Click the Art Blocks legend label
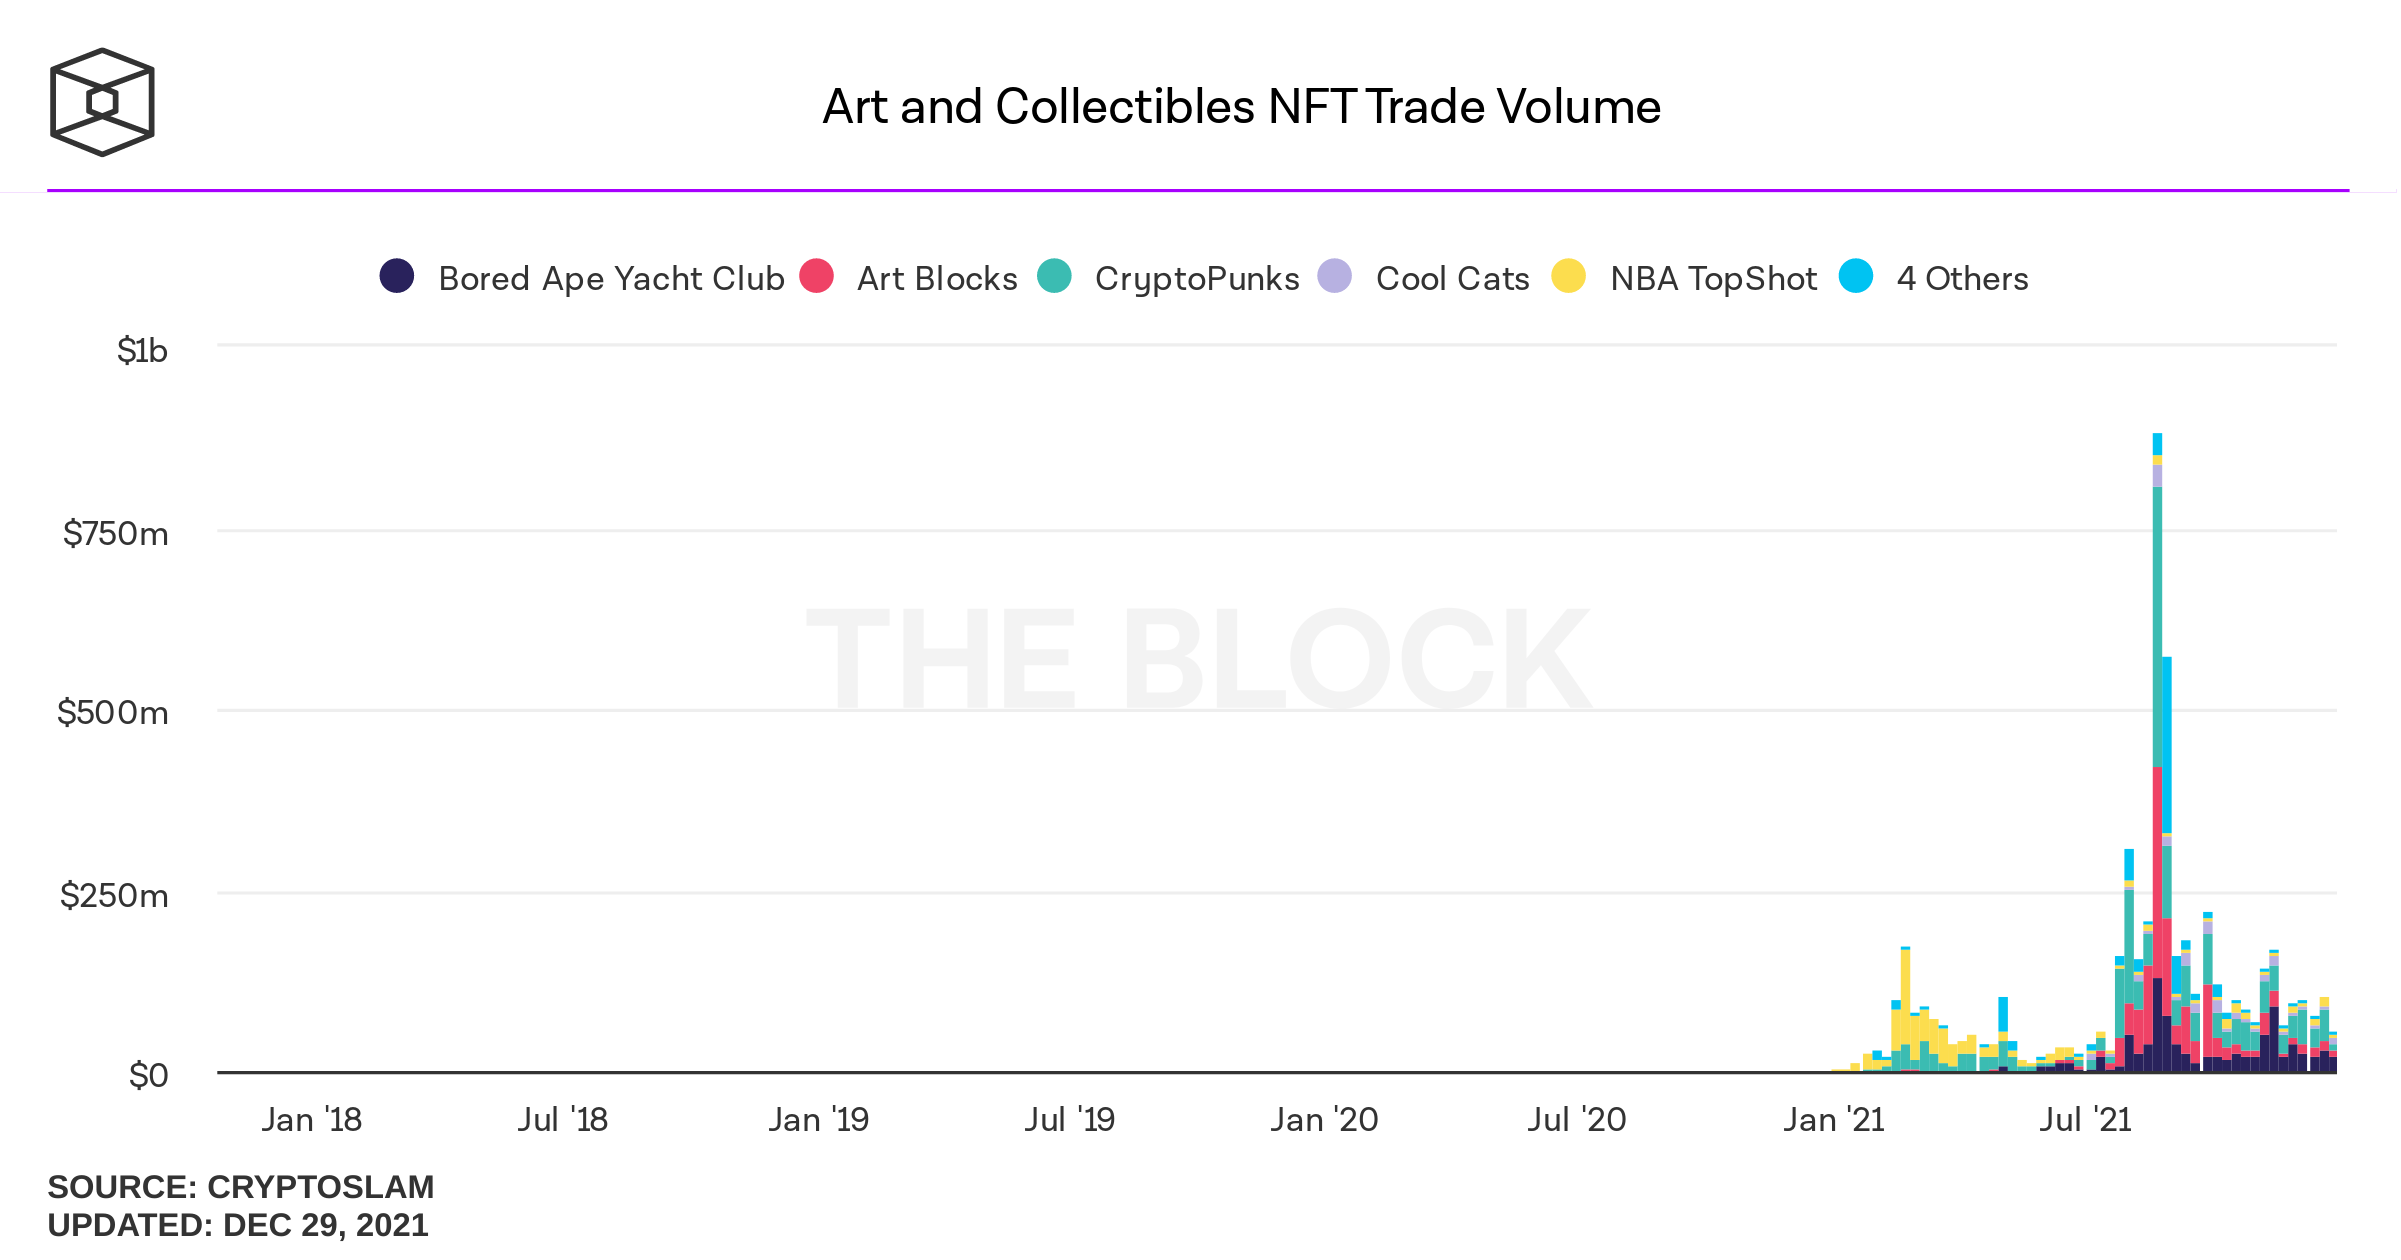The width and height of the screenshot is (2401, 1260). point(937,278)
